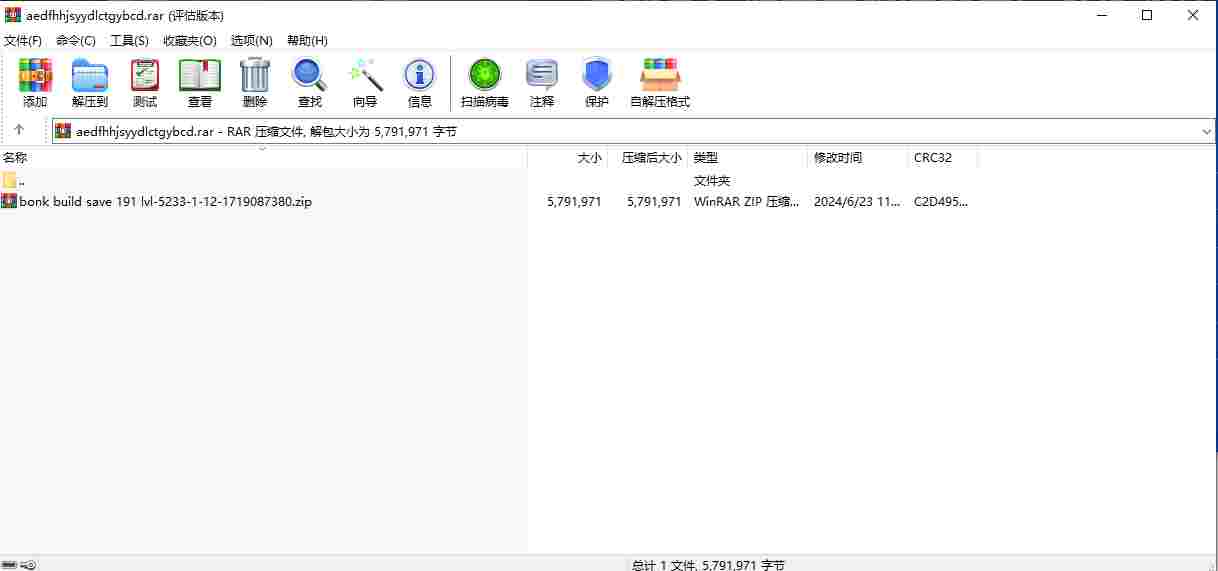Open the 文件(F) menu
Image resolution: width=1218 pixels, height=571 pixels.
[23, 41]
